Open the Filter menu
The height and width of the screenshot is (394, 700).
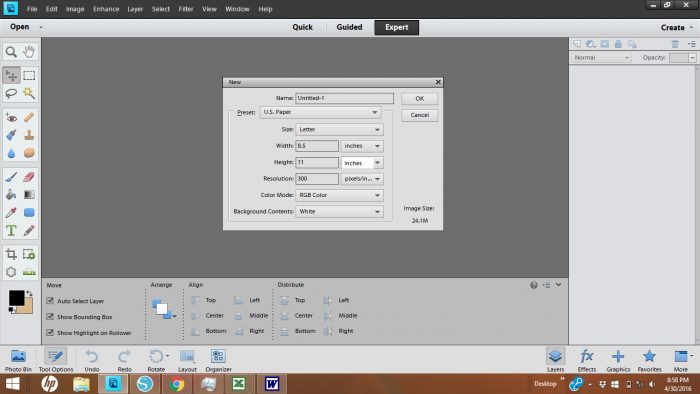click(x=186, y=9)
